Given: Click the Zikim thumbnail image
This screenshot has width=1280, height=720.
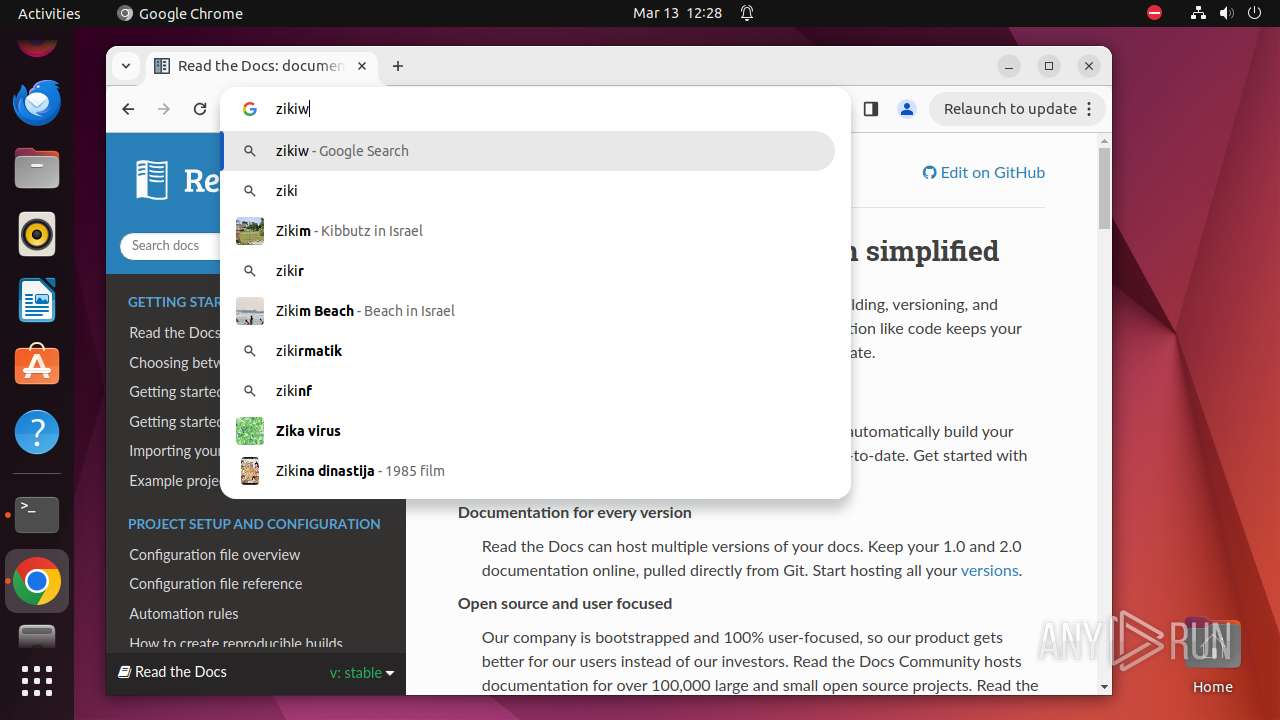Looking at the screenshot, I should [250, 231].
